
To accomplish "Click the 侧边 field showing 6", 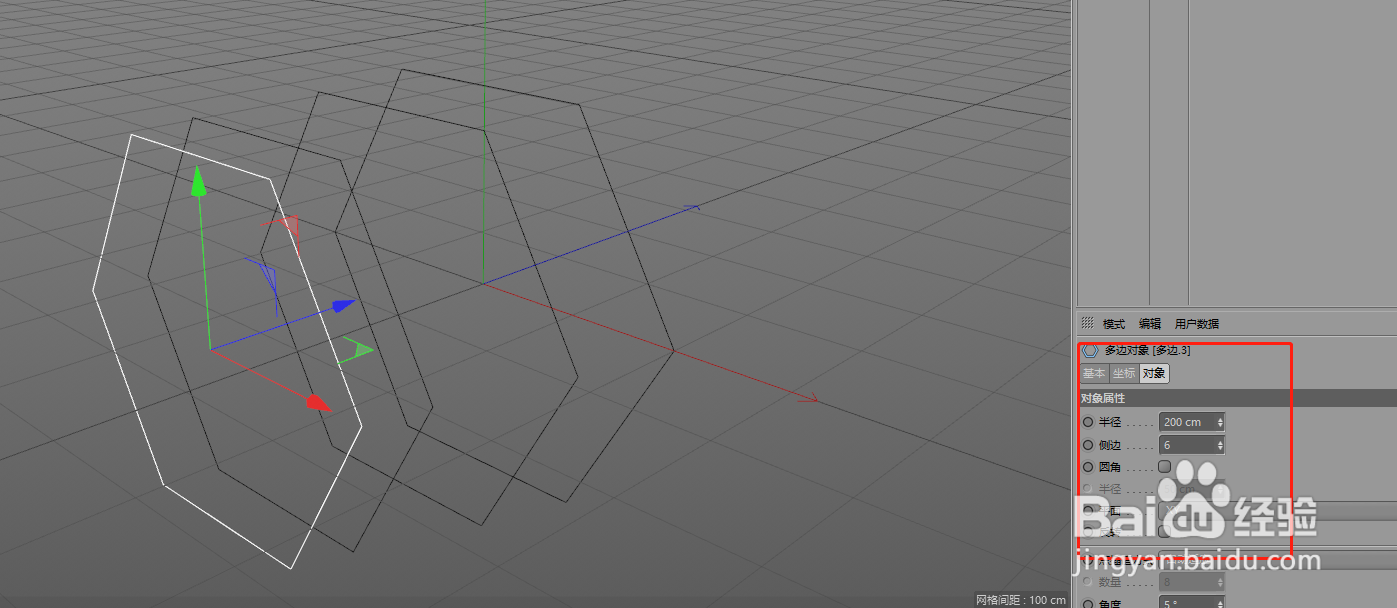I will pyautogui.click(x=1191, y=445).
